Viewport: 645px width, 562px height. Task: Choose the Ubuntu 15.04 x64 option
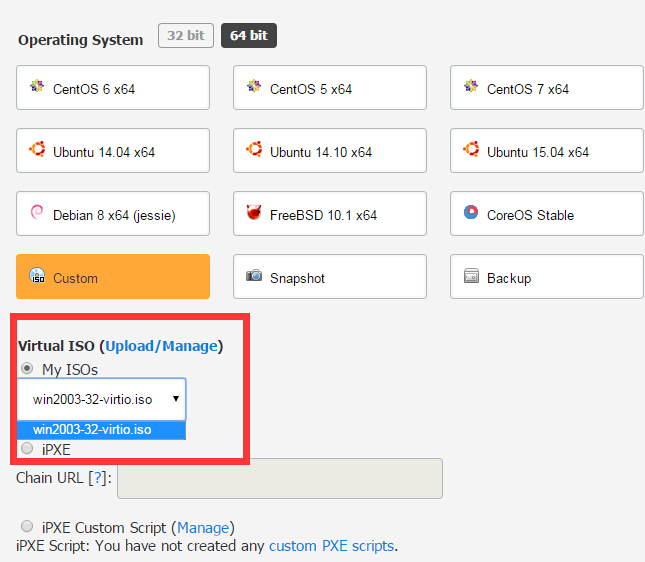pyautogui.click(x=546, y=151)
